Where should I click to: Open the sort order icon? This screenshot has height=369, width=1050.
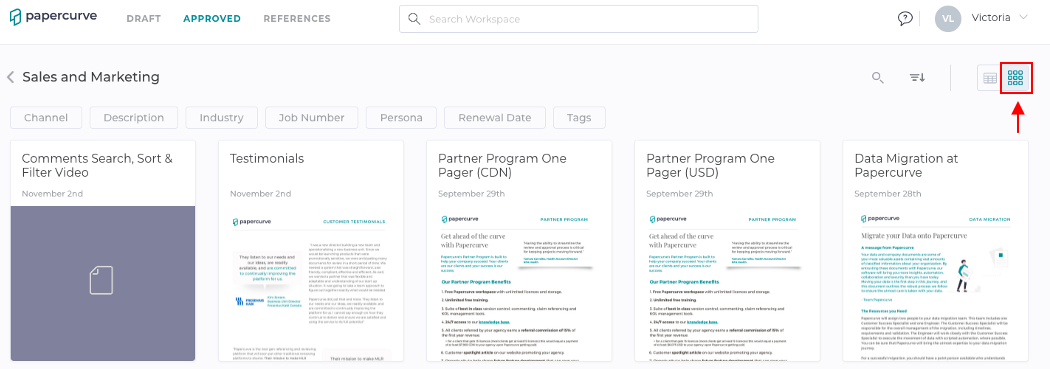(x=917, y=78)
